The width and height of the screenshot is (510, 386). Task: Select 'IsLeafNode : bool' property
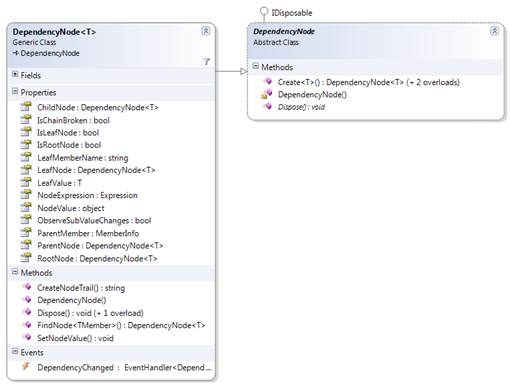point(68,133)
